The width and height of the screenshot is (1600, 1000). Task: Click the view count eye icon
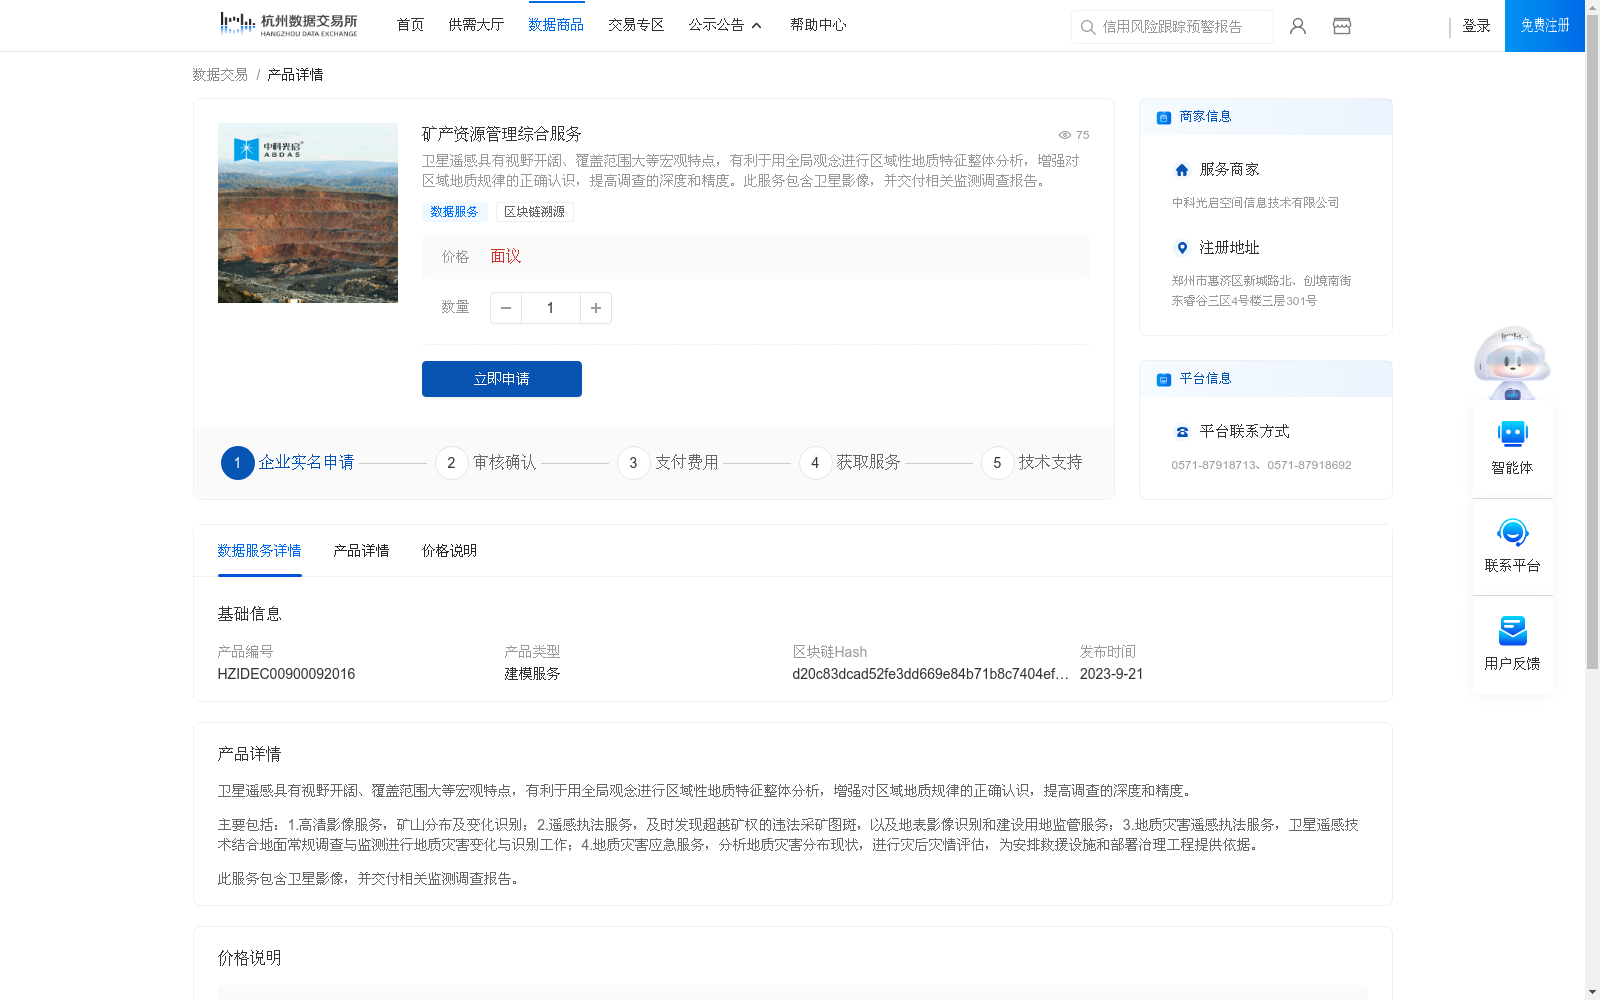pyautogui.click(x=1065, y=135)
